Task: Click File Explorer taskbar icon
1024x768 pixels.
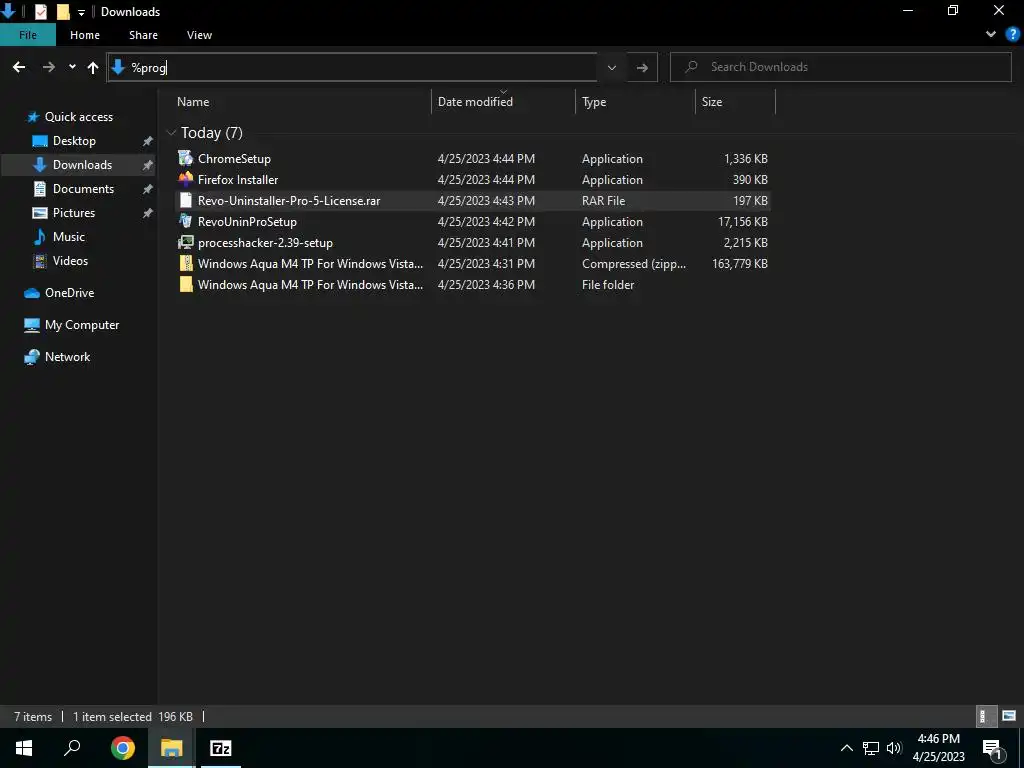Action: click(171, 748)
